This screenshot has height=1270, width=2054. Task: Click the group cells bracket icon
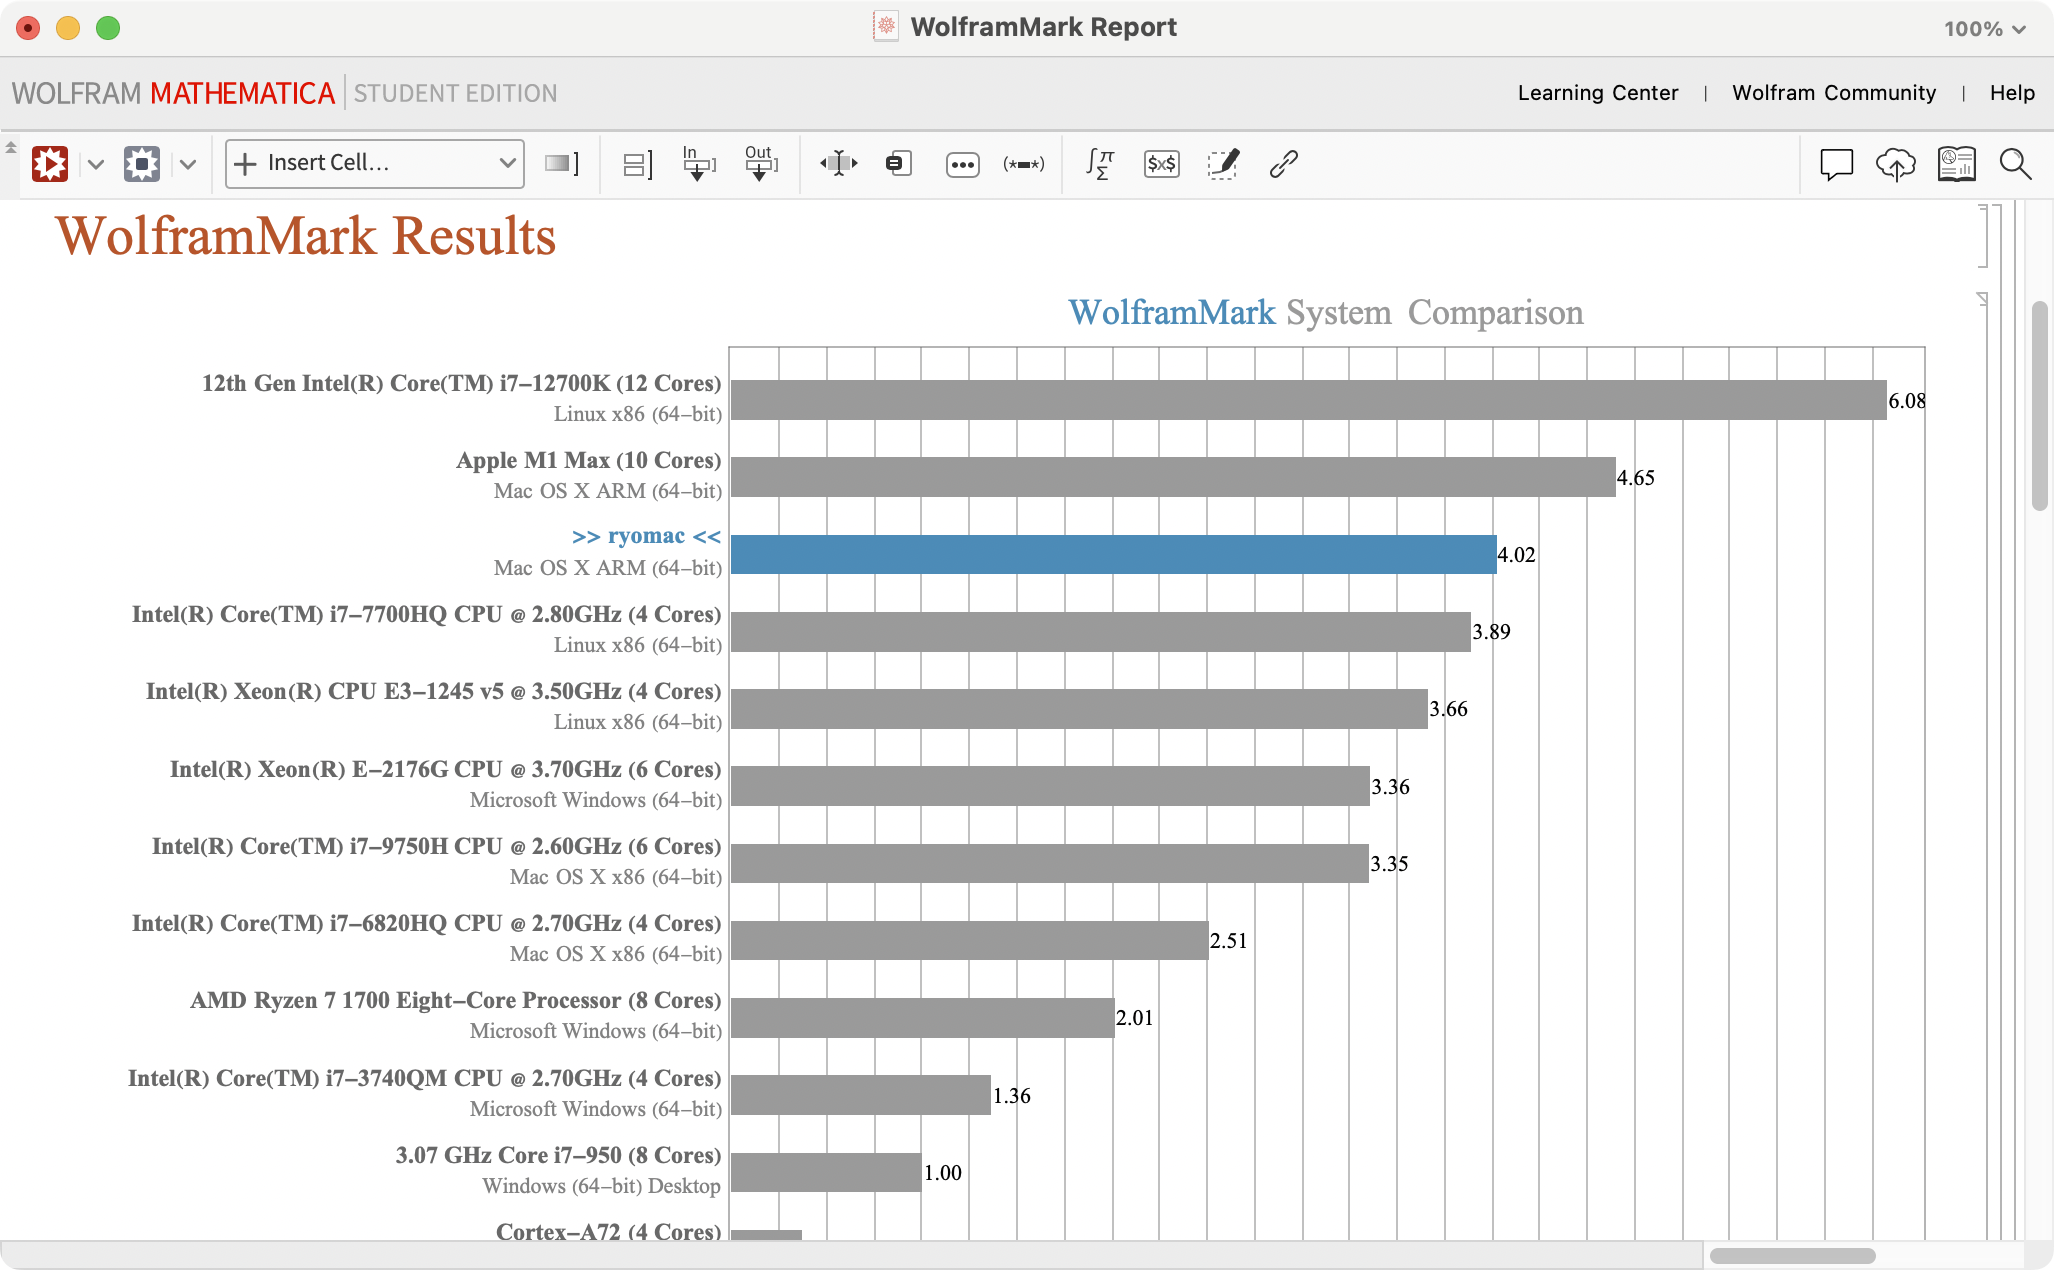click(x=637, y=164)
